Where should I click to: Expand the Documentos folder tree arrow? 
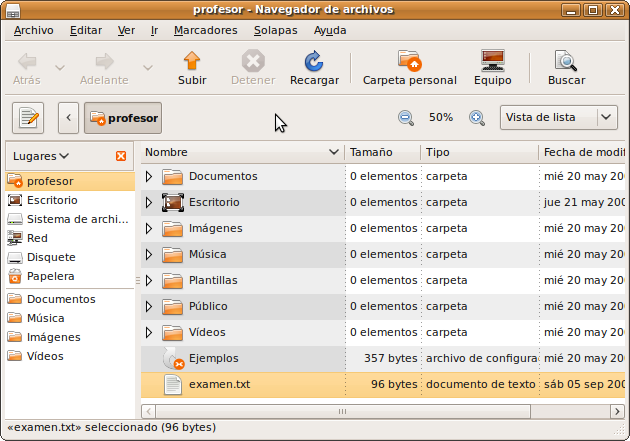point(149,176)
